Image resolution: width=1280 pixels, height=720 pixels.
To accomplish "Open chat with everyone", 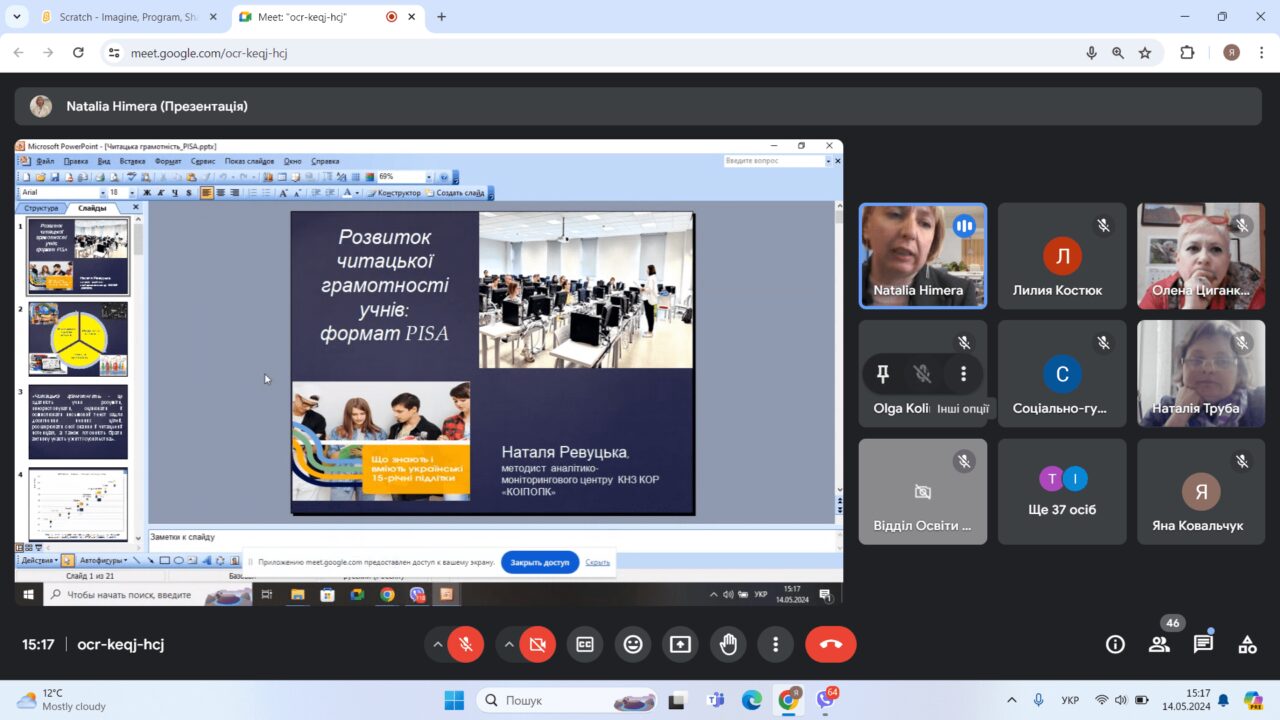I will [1203, 645].
